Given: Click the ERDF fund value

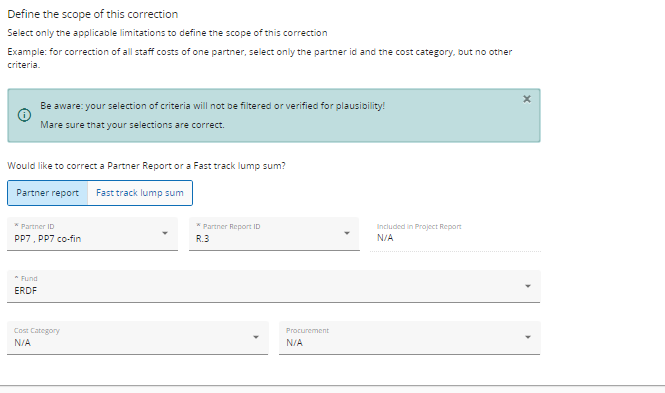Looking at the screenshot, I should coord(25,291).
